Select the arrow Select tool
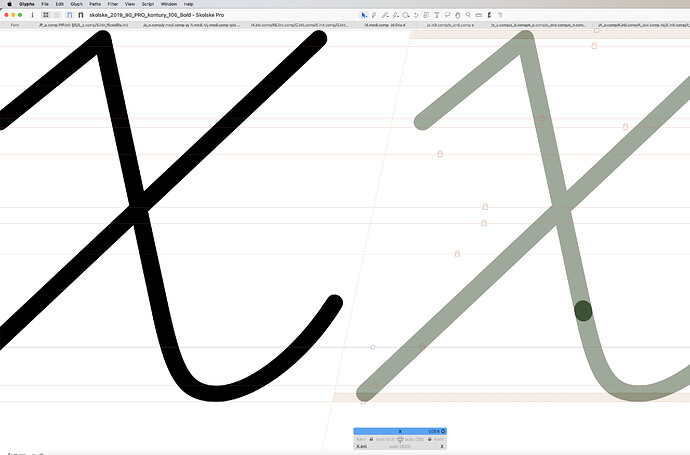Image resolution: width=690 pixels, height=455 pixels. pyautogui.click(x=363, y=15)
